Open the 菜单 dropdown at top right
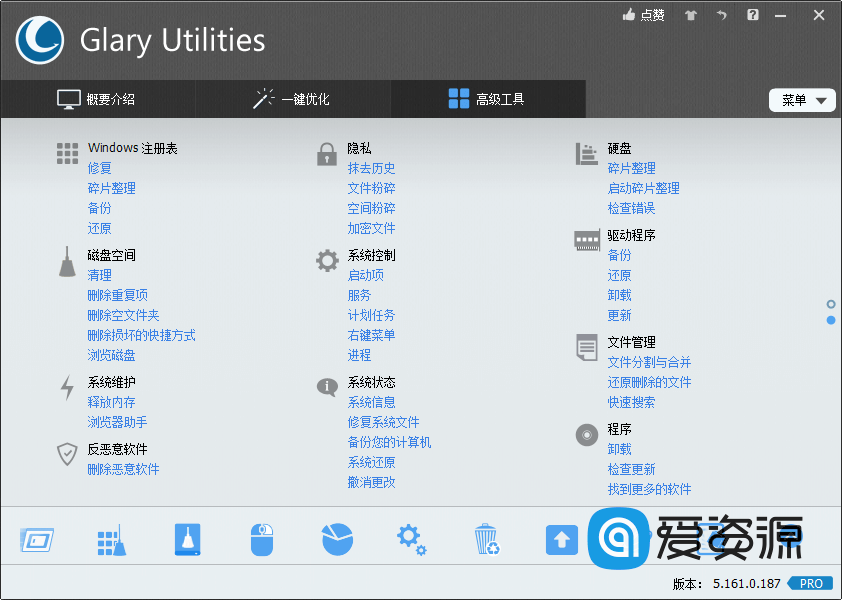The width and height of the screenshot is (842, 600). 802,100
